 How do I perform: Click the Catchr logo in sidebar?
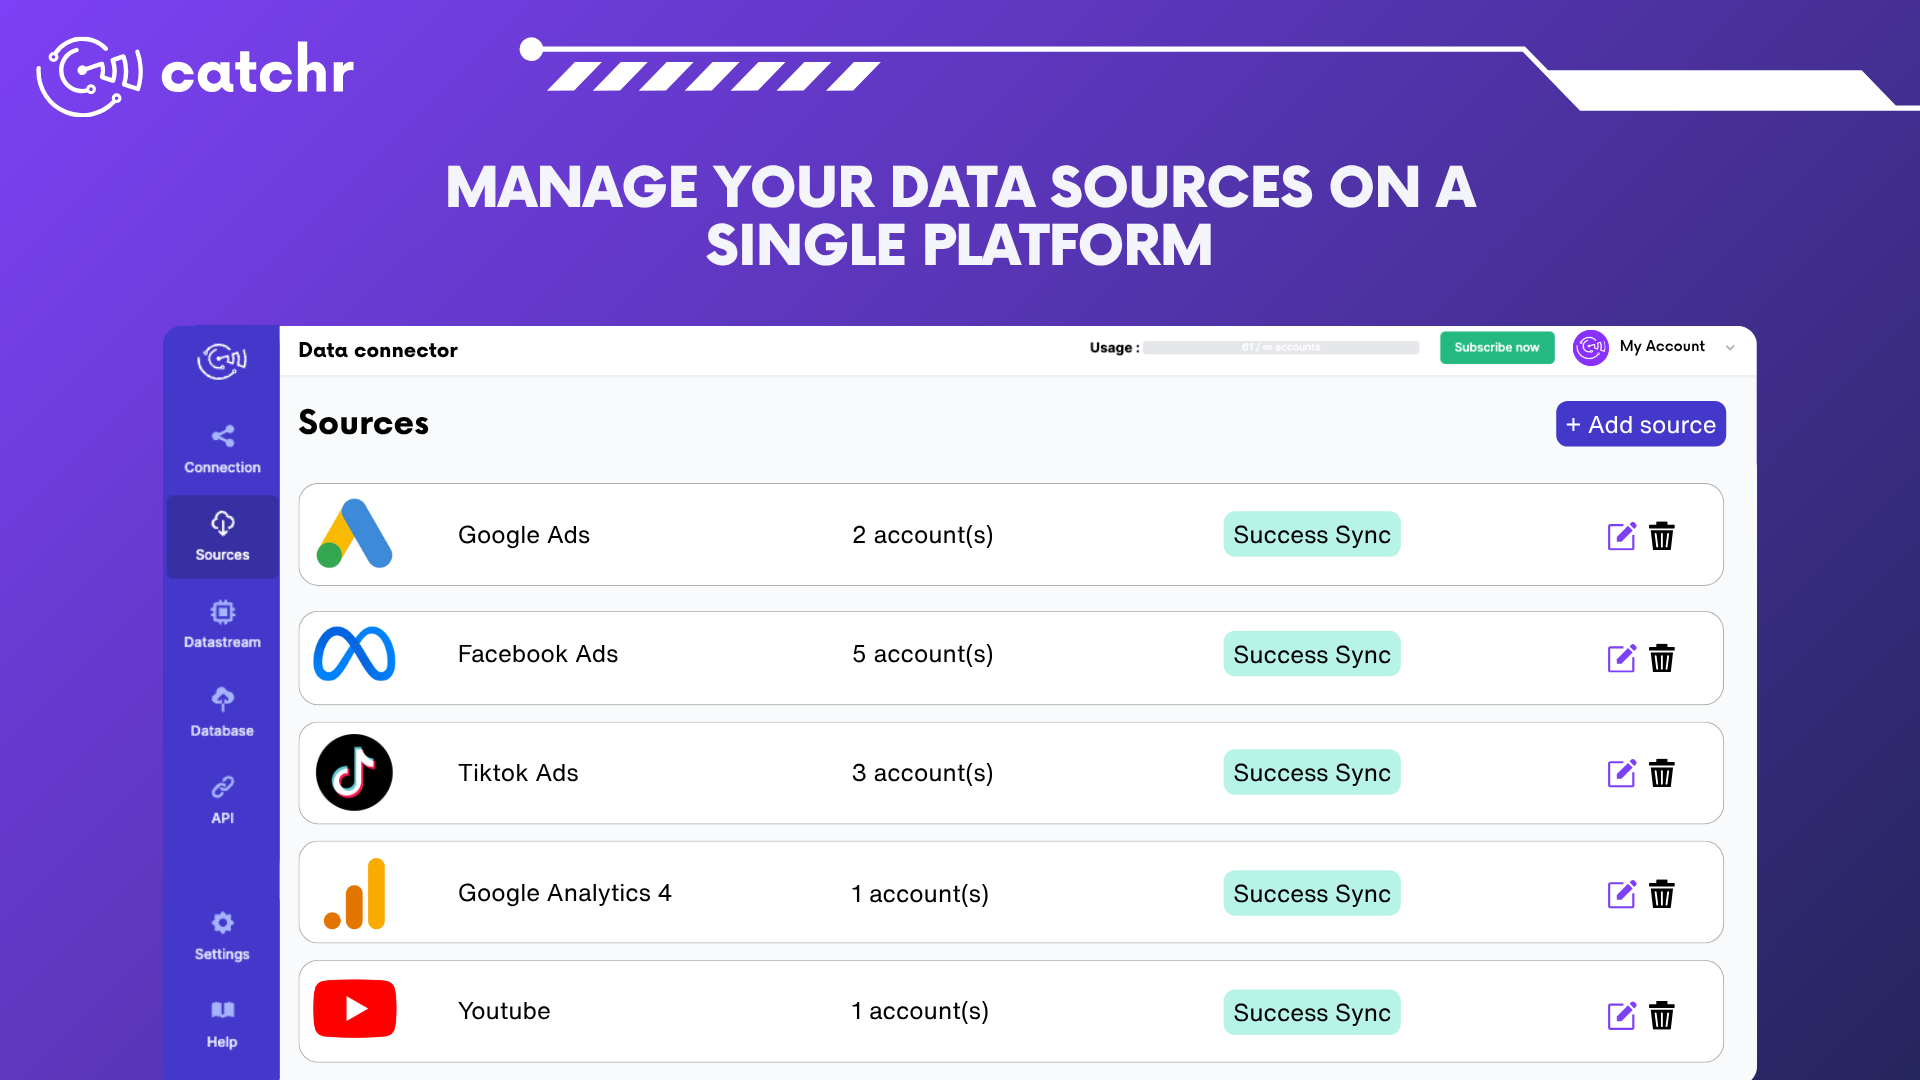coord(222,360)
